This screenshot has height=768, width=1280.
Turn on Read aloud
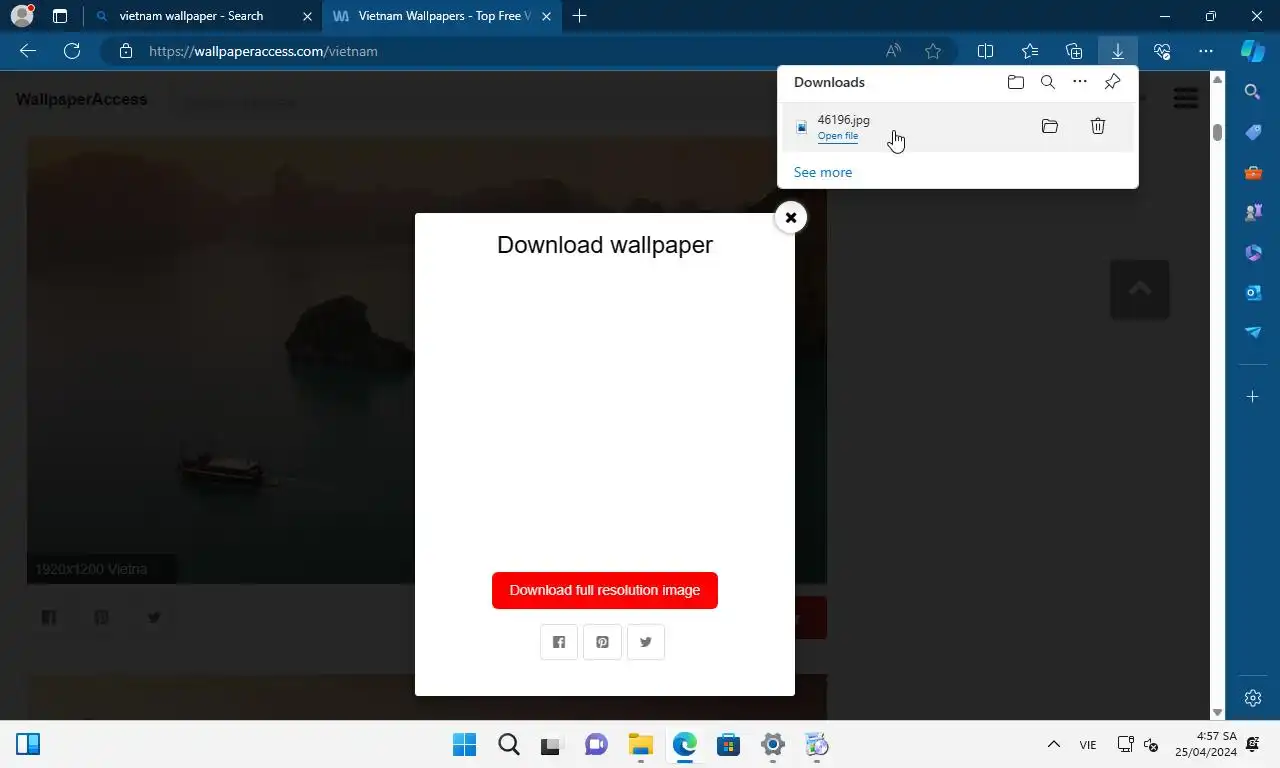(x=893, y=51)
